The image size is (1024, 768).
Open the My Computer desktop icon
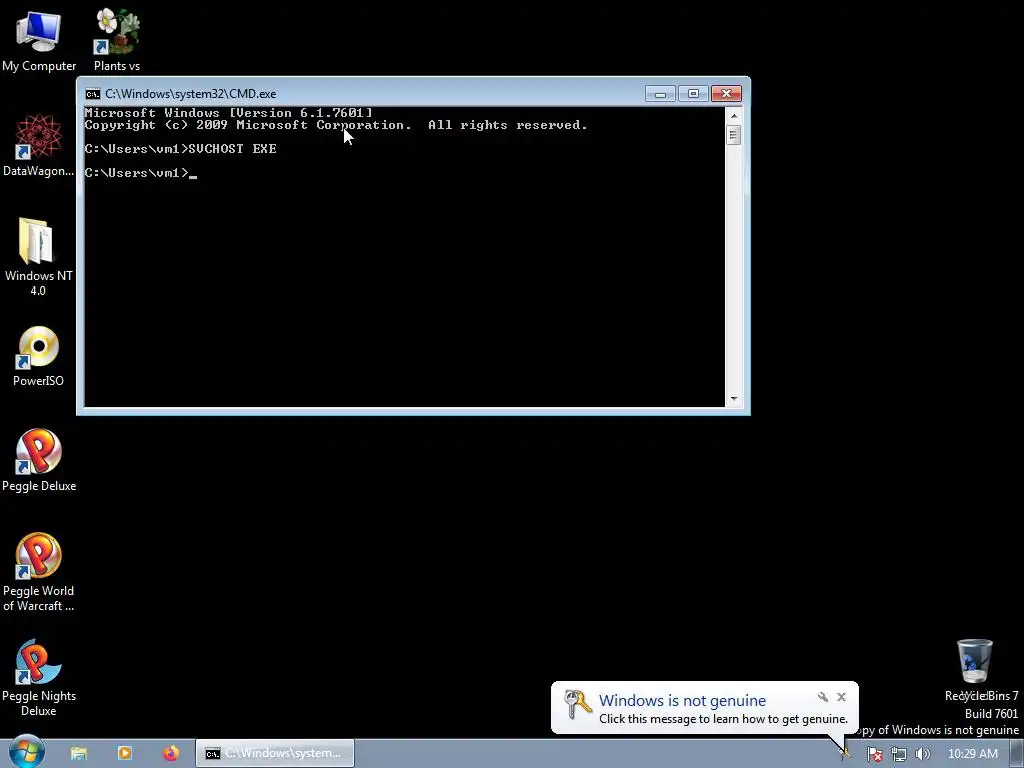tap(39, 40)
